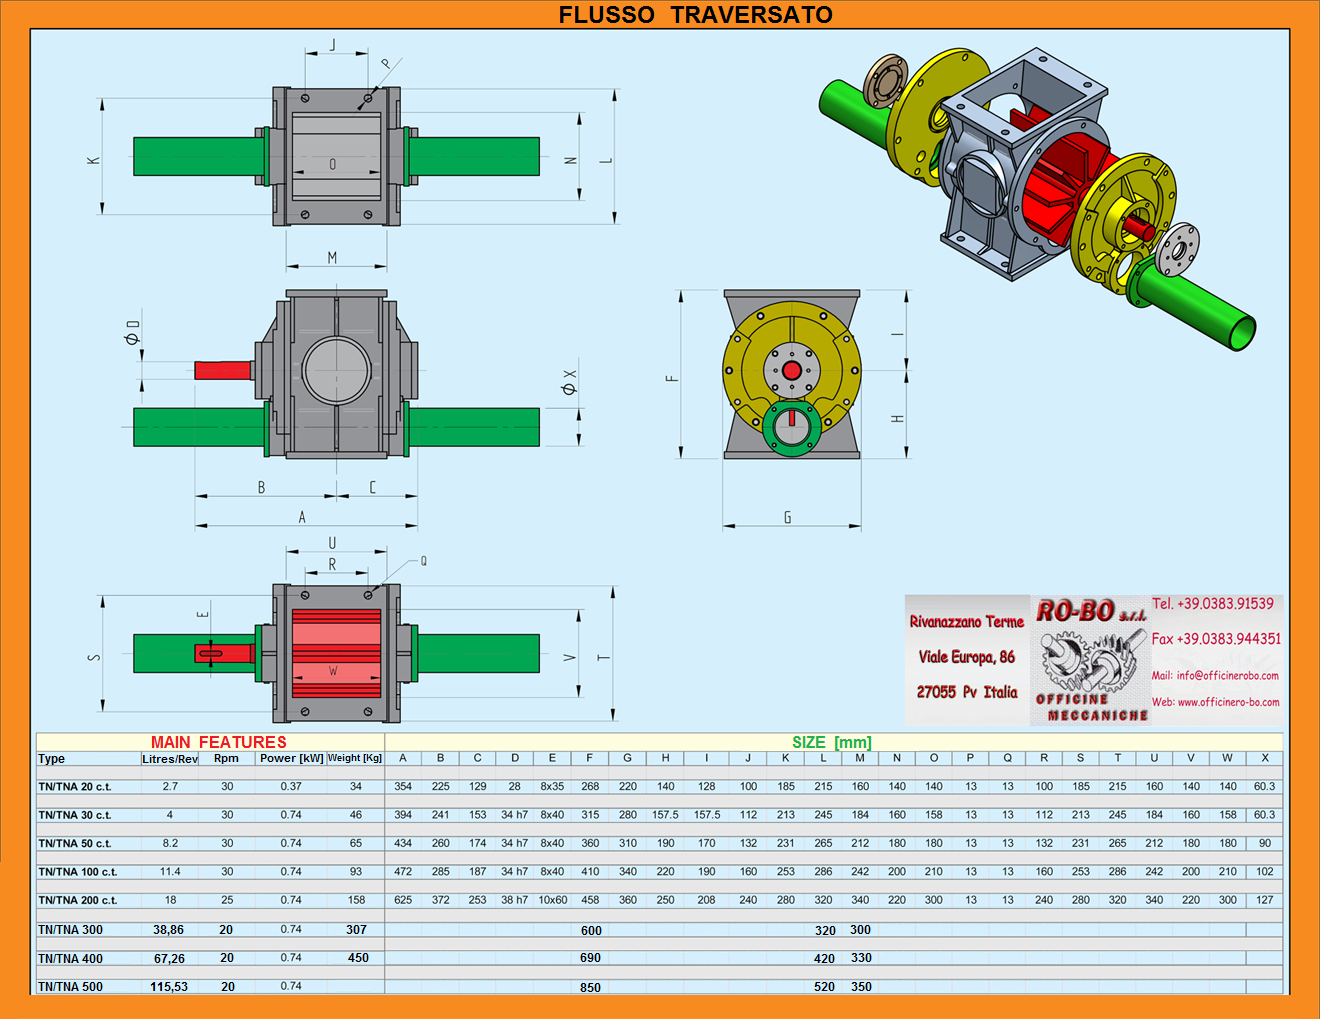Click the 307 weight cell
Screen dimensions: 1320x1022
(356, 930)
